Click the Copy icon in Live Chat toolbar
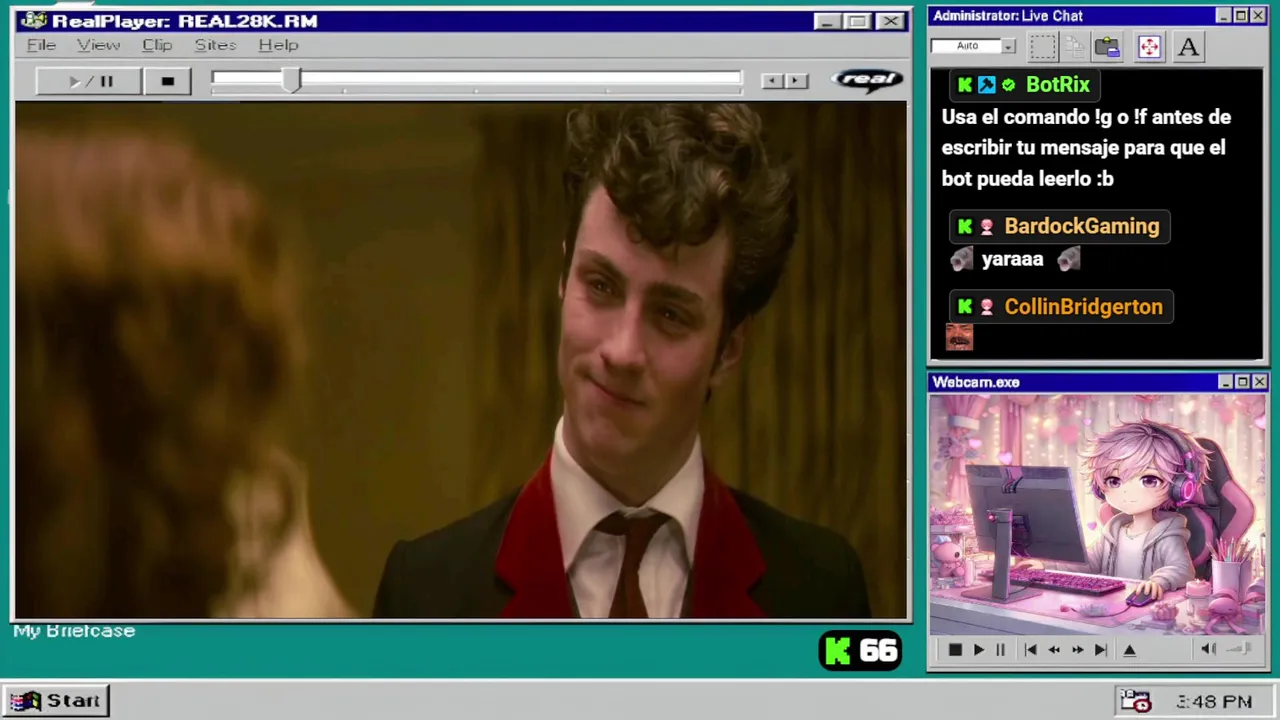Image resolution: width=1280 pixels, height=720 pixels. pyautogui.click(x=1074, y=46)
